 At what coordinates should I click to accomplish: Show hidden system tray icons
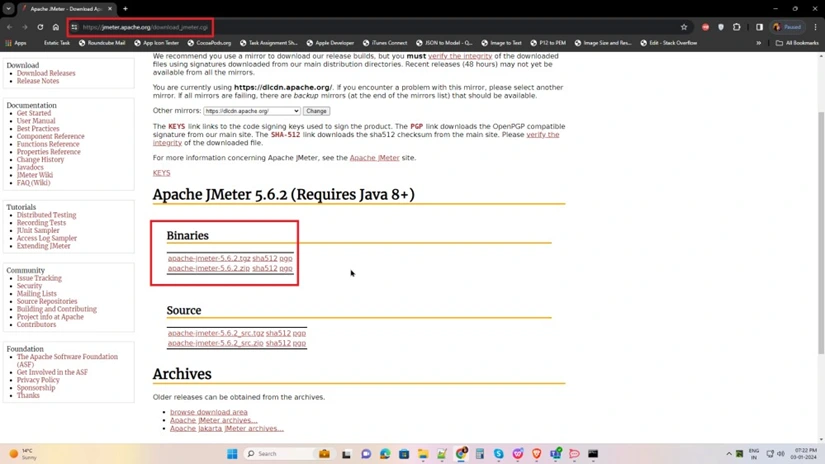click(x=729, y=453)
